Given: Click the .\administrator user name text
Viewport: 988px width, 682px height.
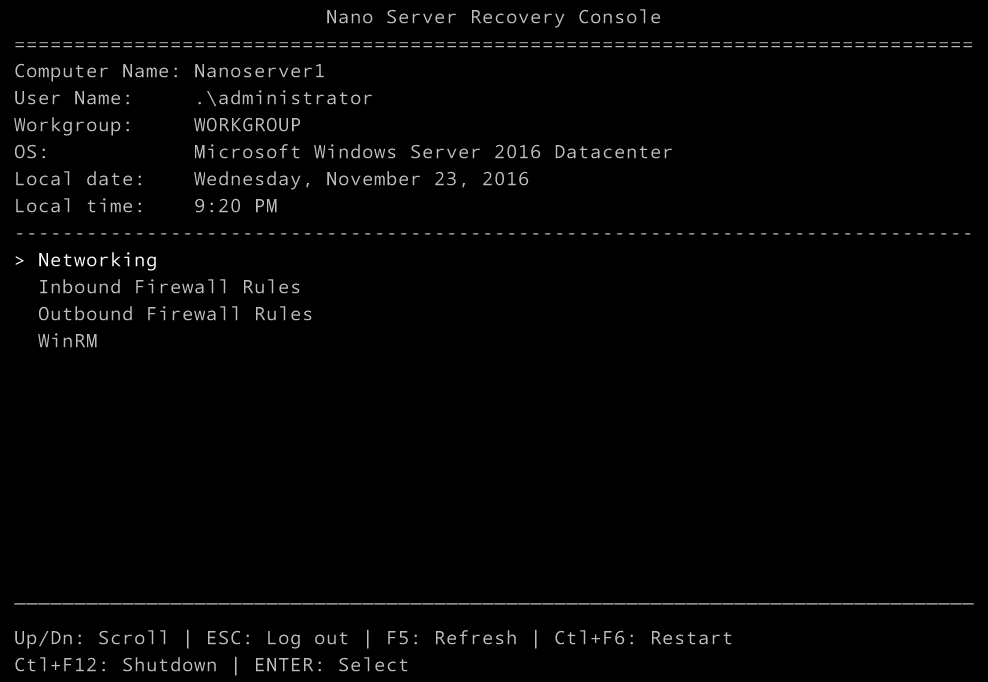Looking at the screenshot, I should pos(282,98).
